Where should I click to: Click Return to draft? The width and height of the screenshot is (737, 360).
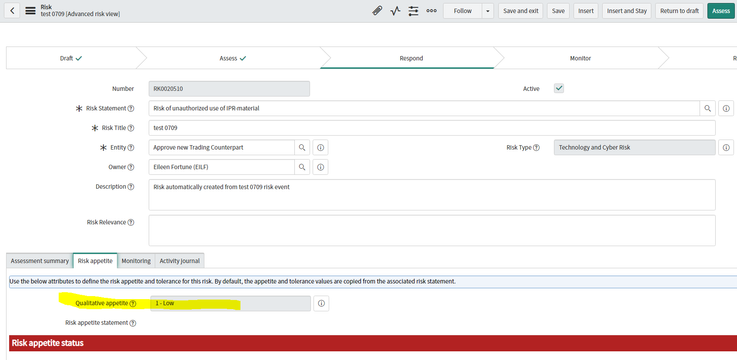[679, 11]
